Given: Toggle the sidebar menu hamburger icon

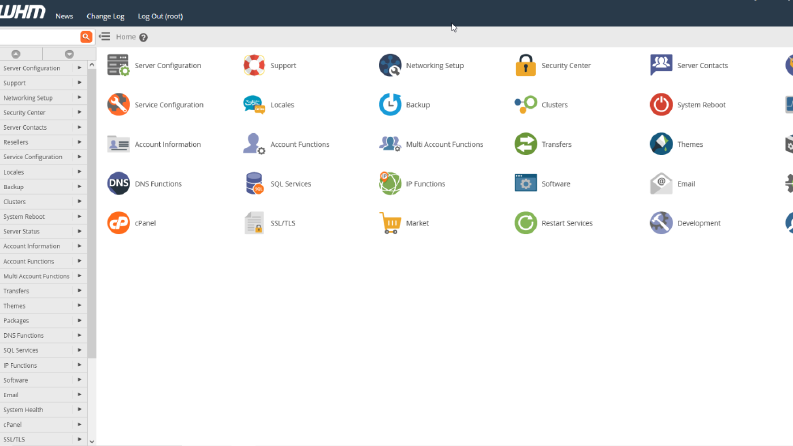Looking at the screenshot, I should pyautogui.click(x=105, y=36).
